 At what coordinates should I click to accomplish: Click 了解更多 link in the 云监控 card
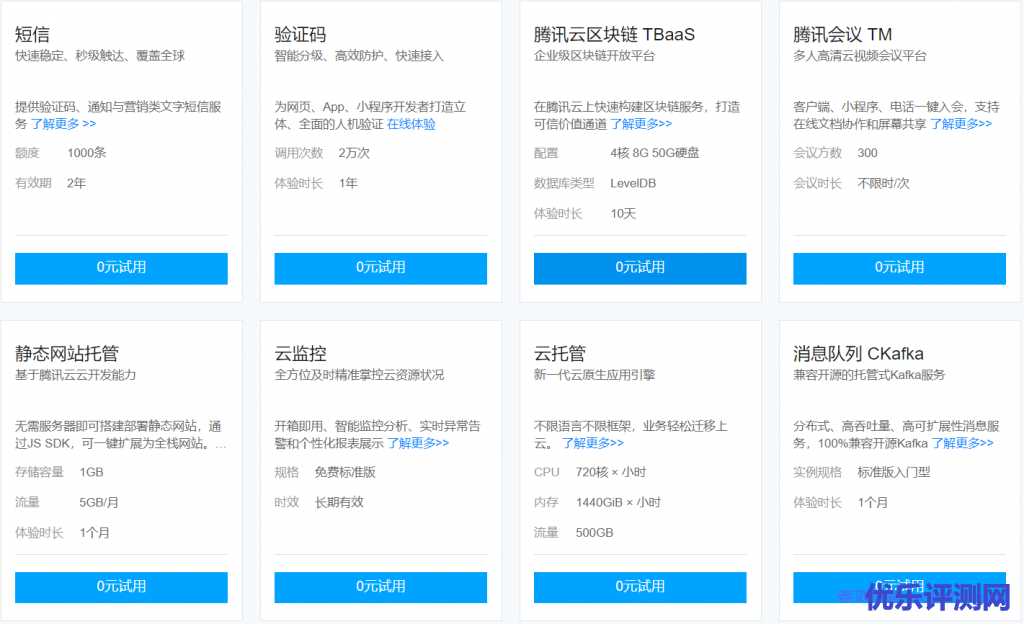coord(418,443)
